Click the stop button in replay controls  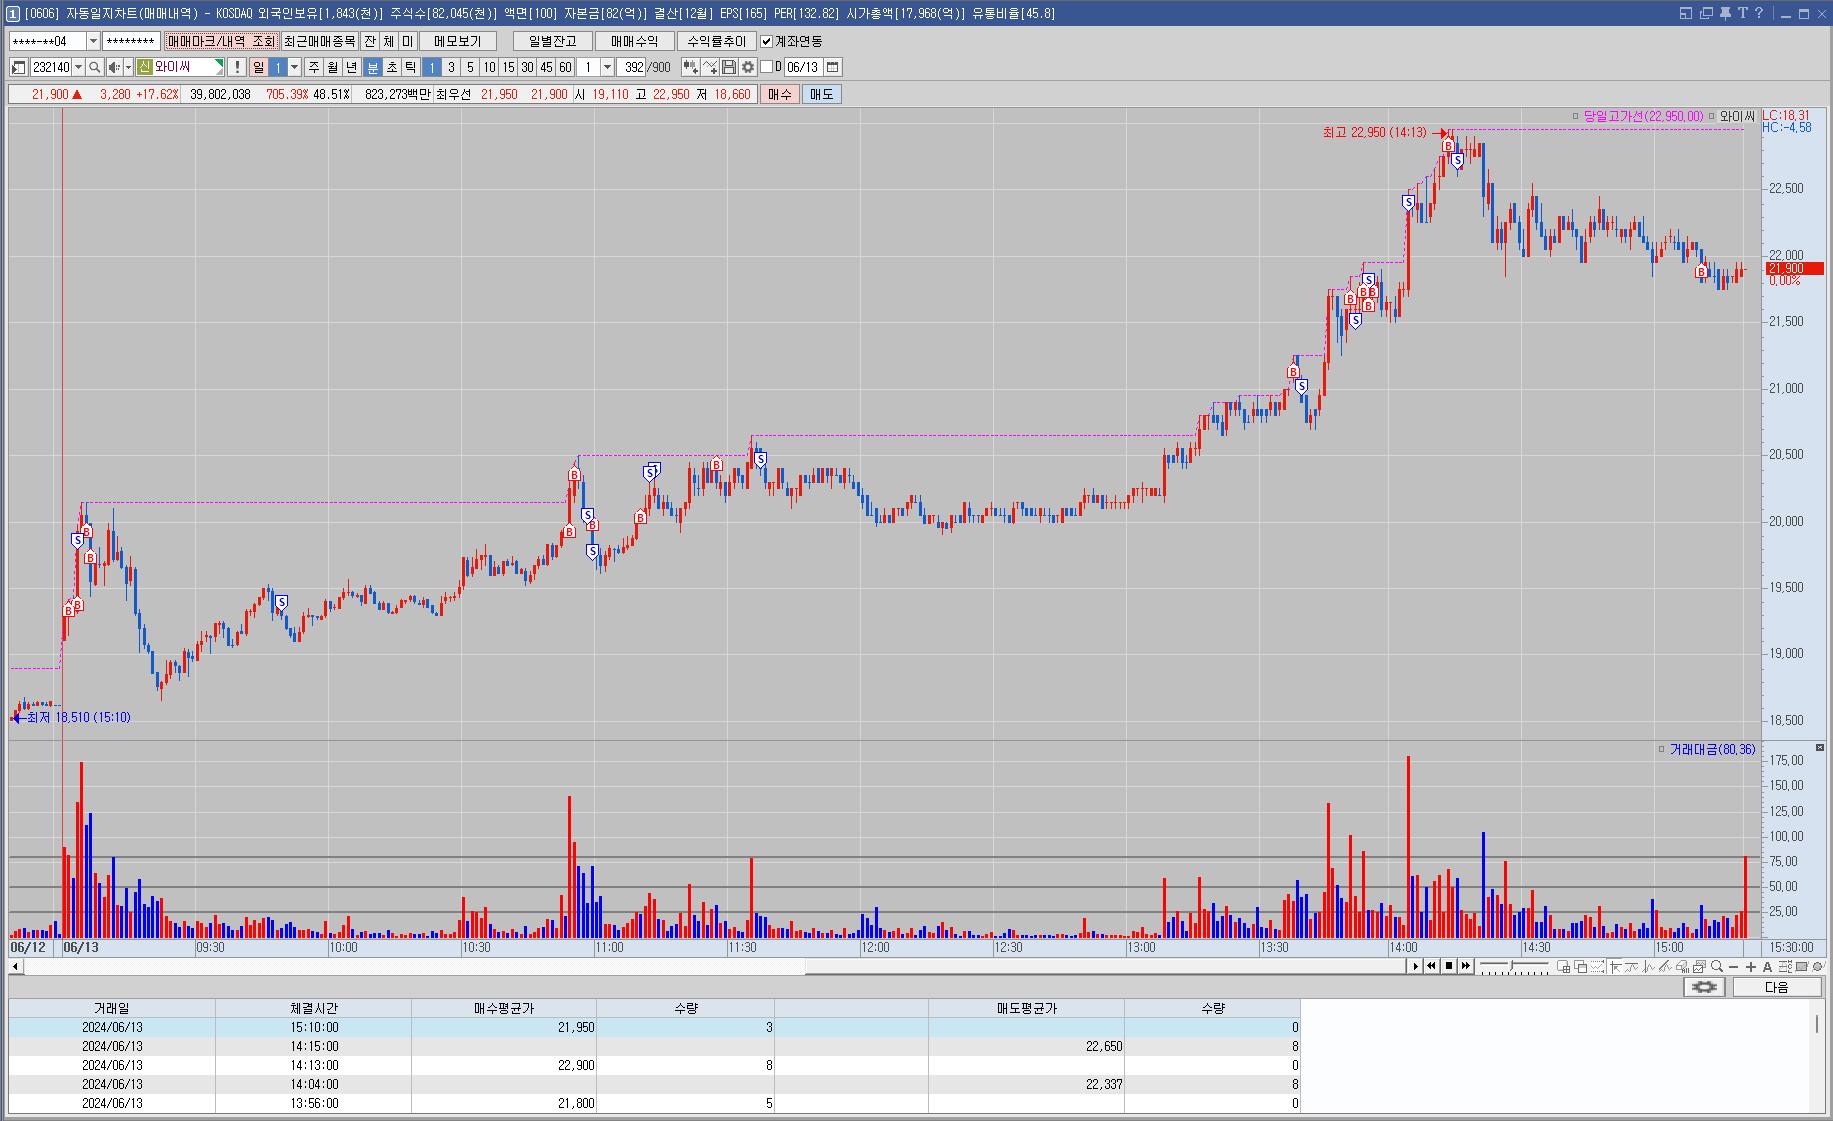(1449, 966)
